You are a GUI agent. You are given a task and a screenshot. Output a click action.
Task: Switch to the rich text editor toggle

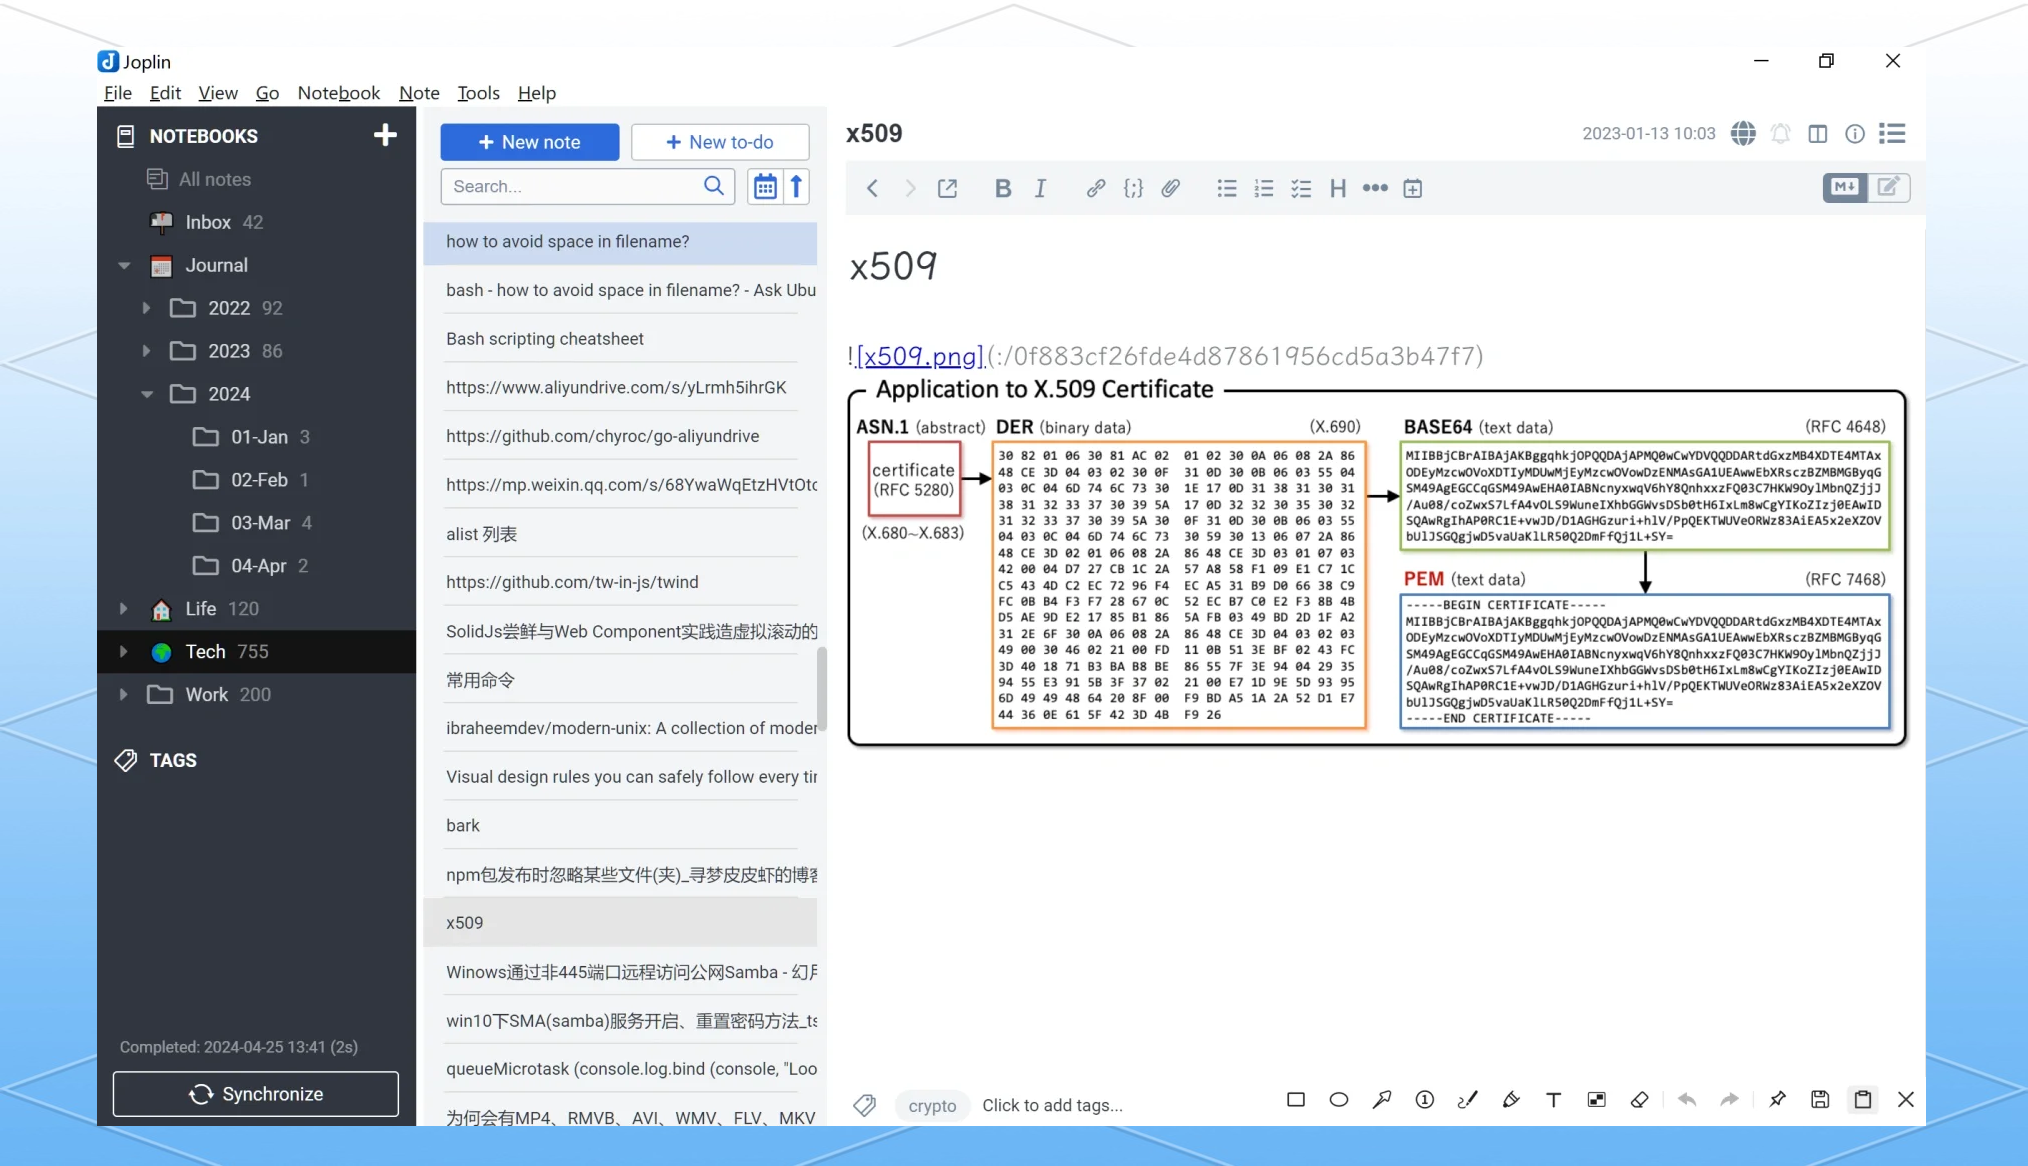pos(1888,187)
